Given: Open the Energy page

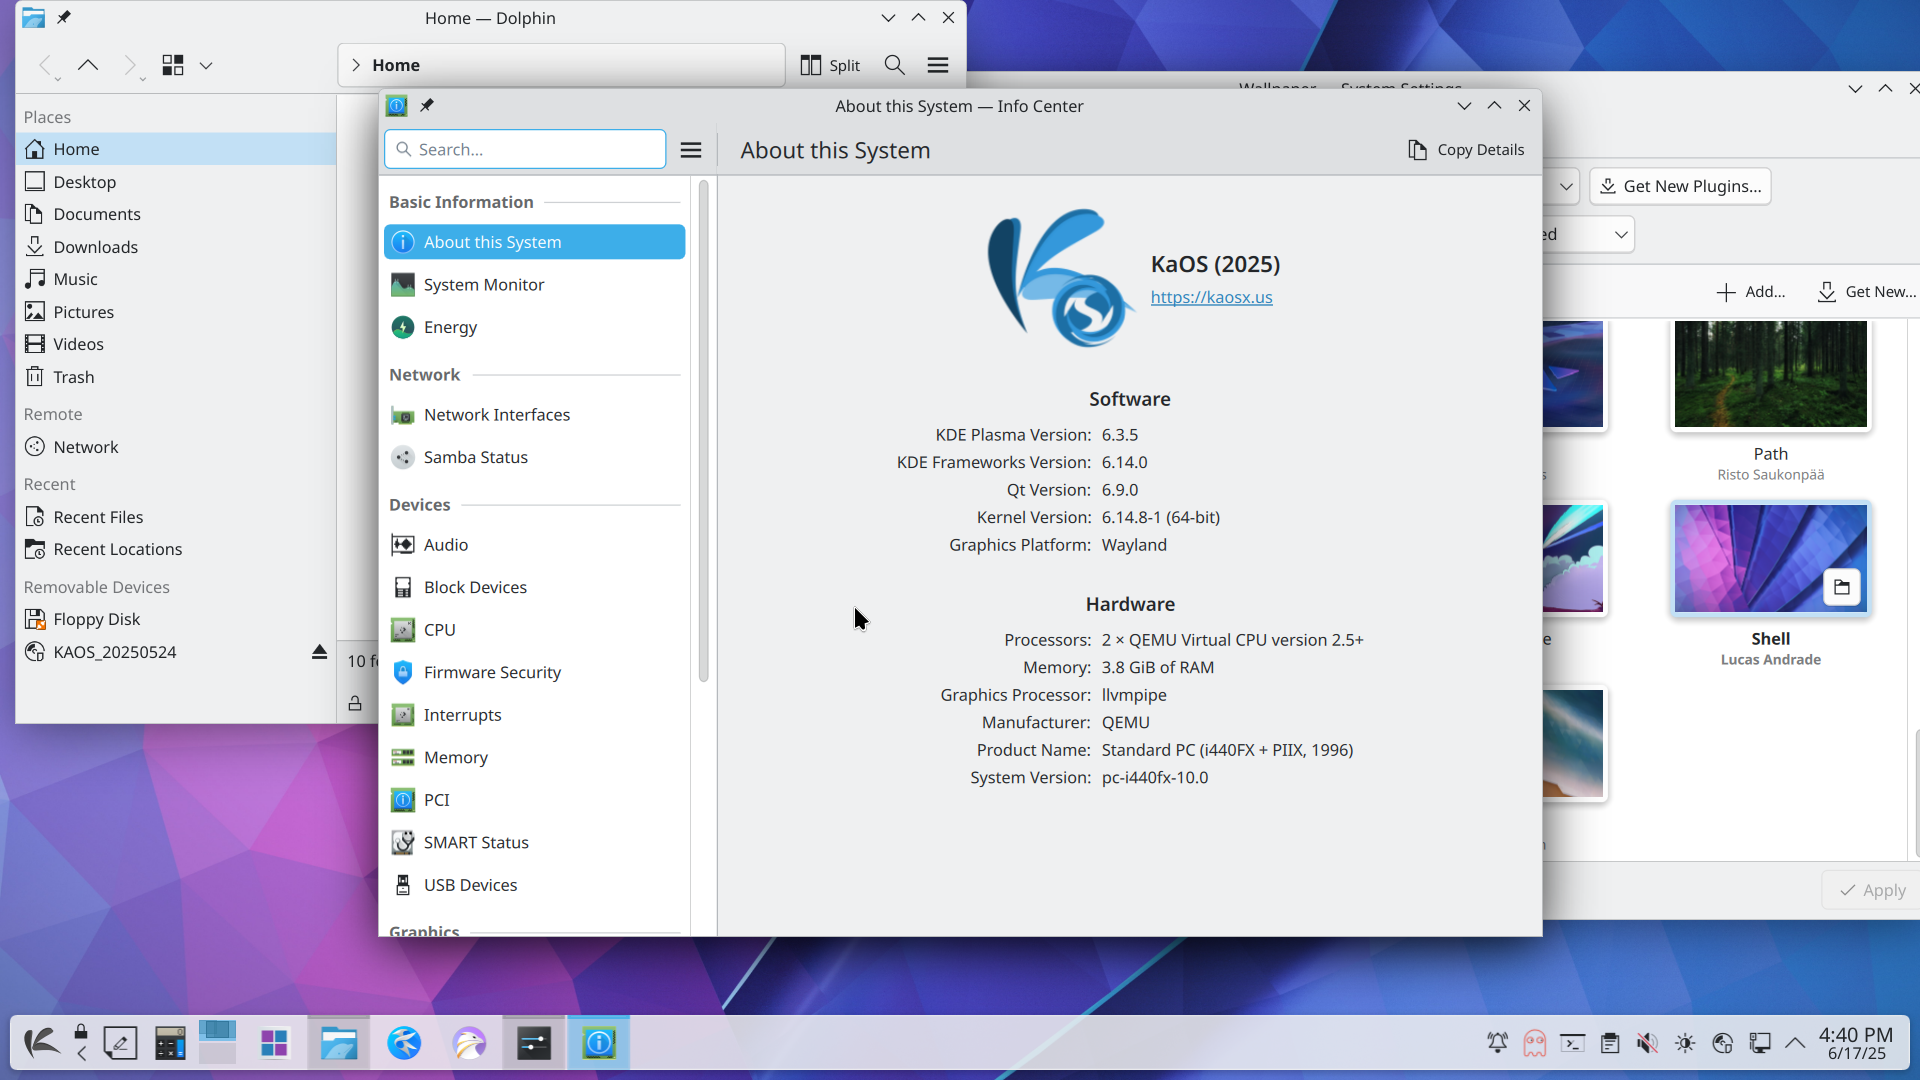Looking at the screenshot, I should coord(534,327).
